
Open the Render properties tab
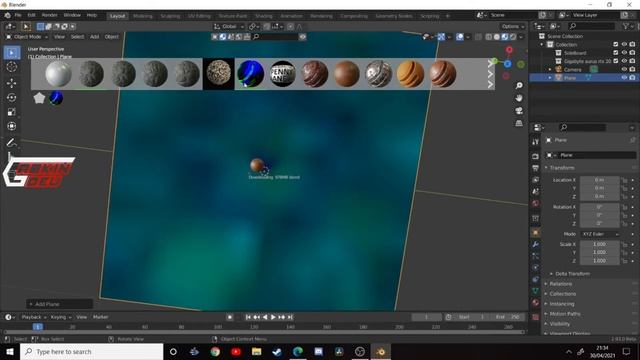click(536, 156)
